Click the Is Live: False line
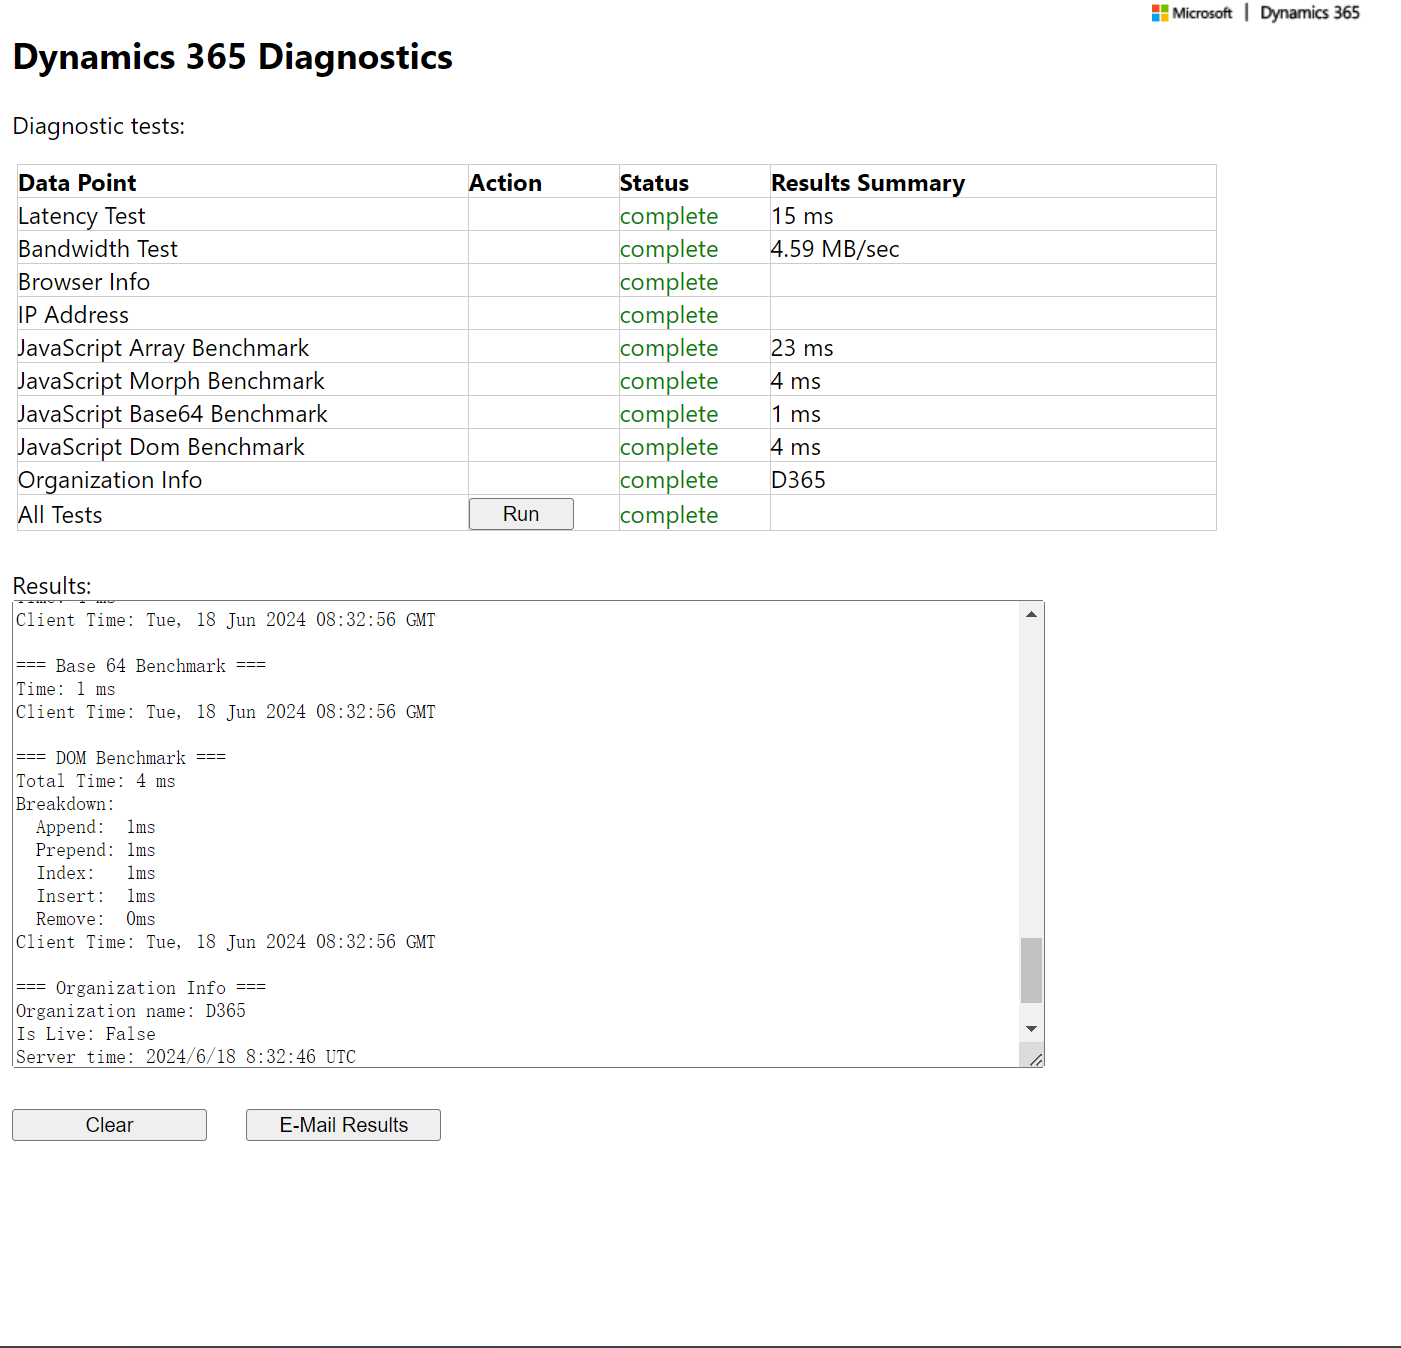Viewport: 1401px width, 1348px height. tap(86, 1034)
